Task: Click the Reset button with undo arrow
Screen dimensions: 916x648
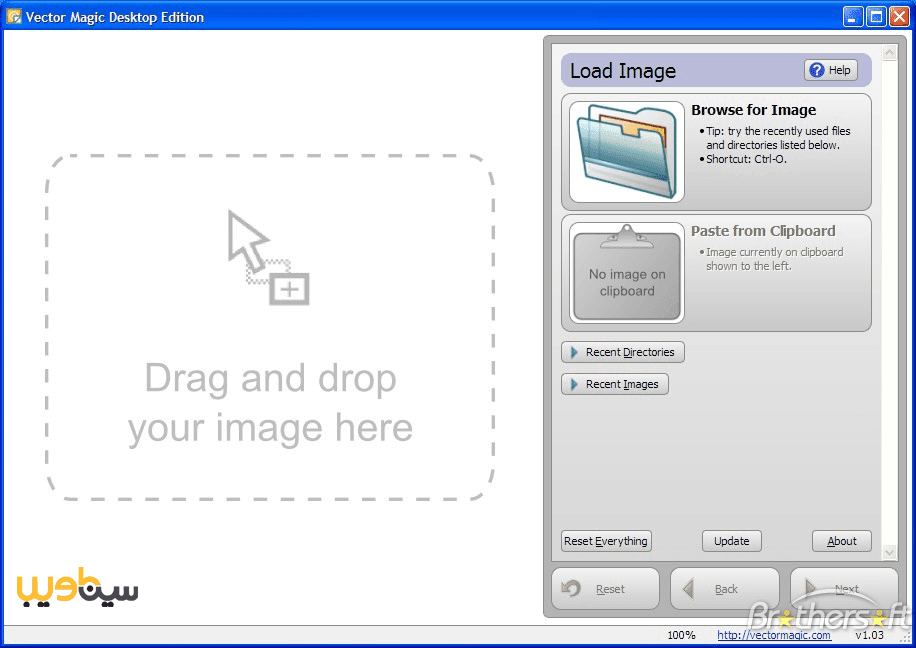Action: [605, 588]
